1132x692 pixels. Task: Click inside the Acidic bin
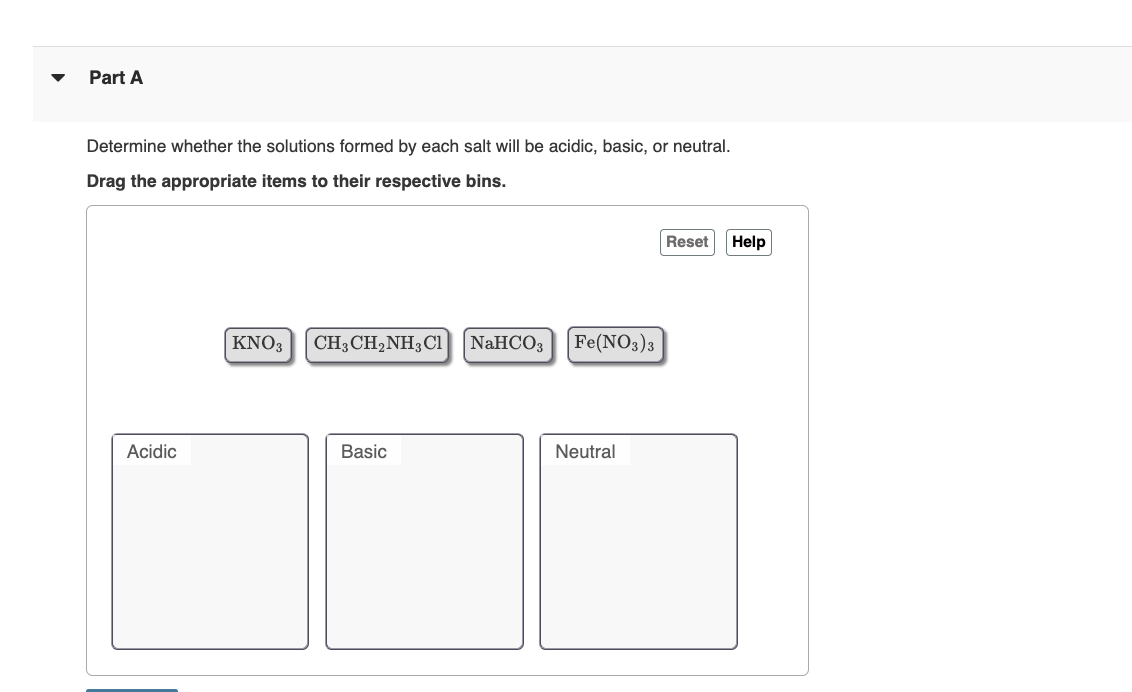point(209,550)
